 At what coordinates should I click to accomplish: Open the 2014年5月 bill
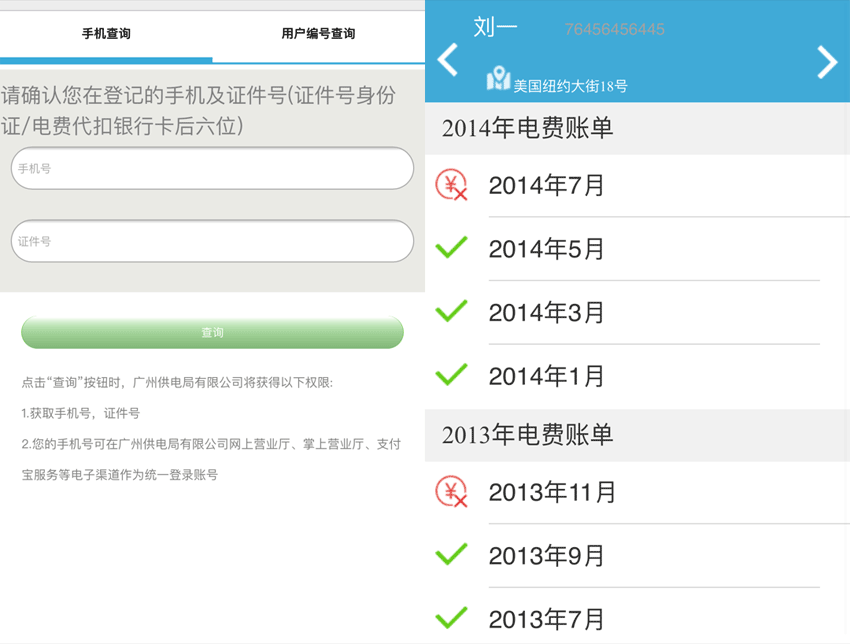tap(546, 248)
